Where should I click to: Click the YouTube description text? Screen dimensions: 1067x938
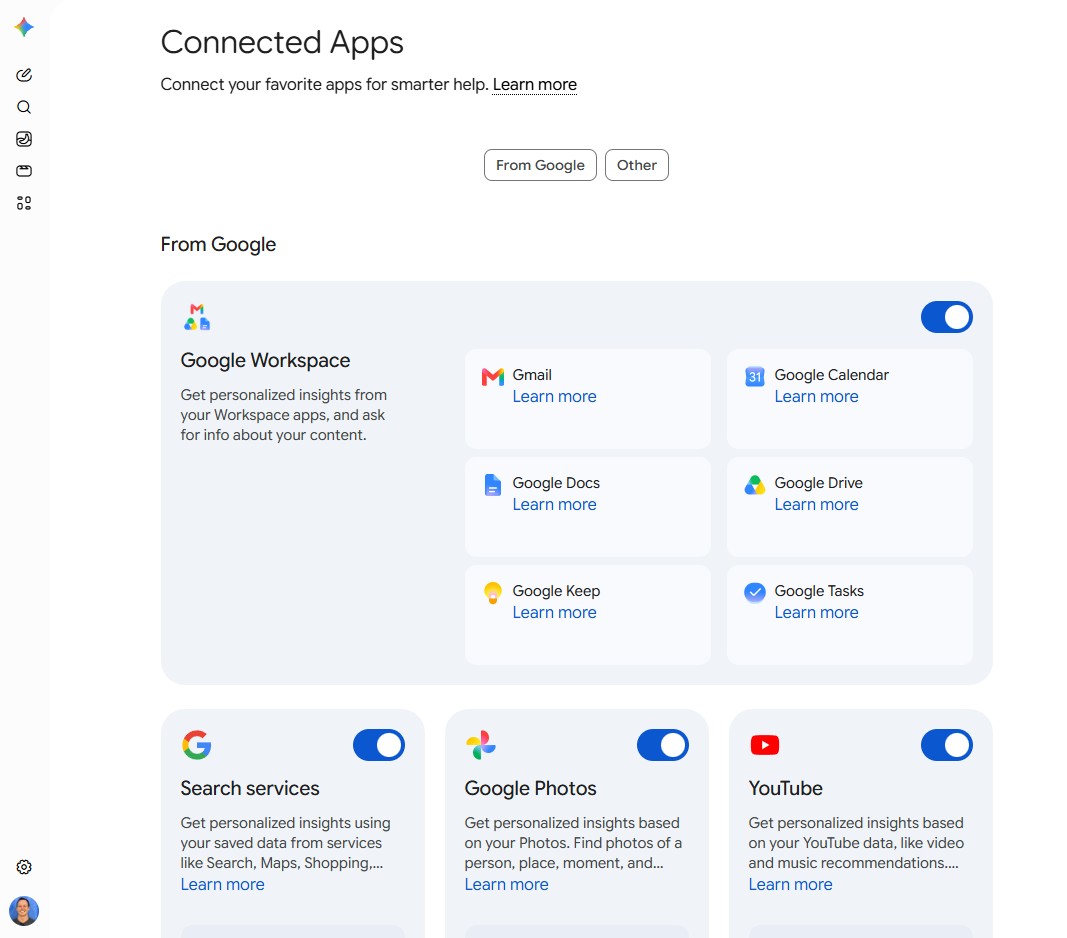[x=856, y=843]
